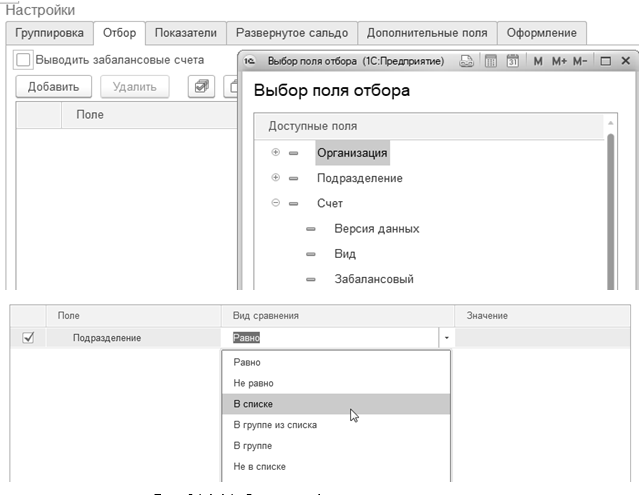Screen dimensions: 643x495
Task: Enable Выводить забалансовые счета checkbox
Action: 23,60
